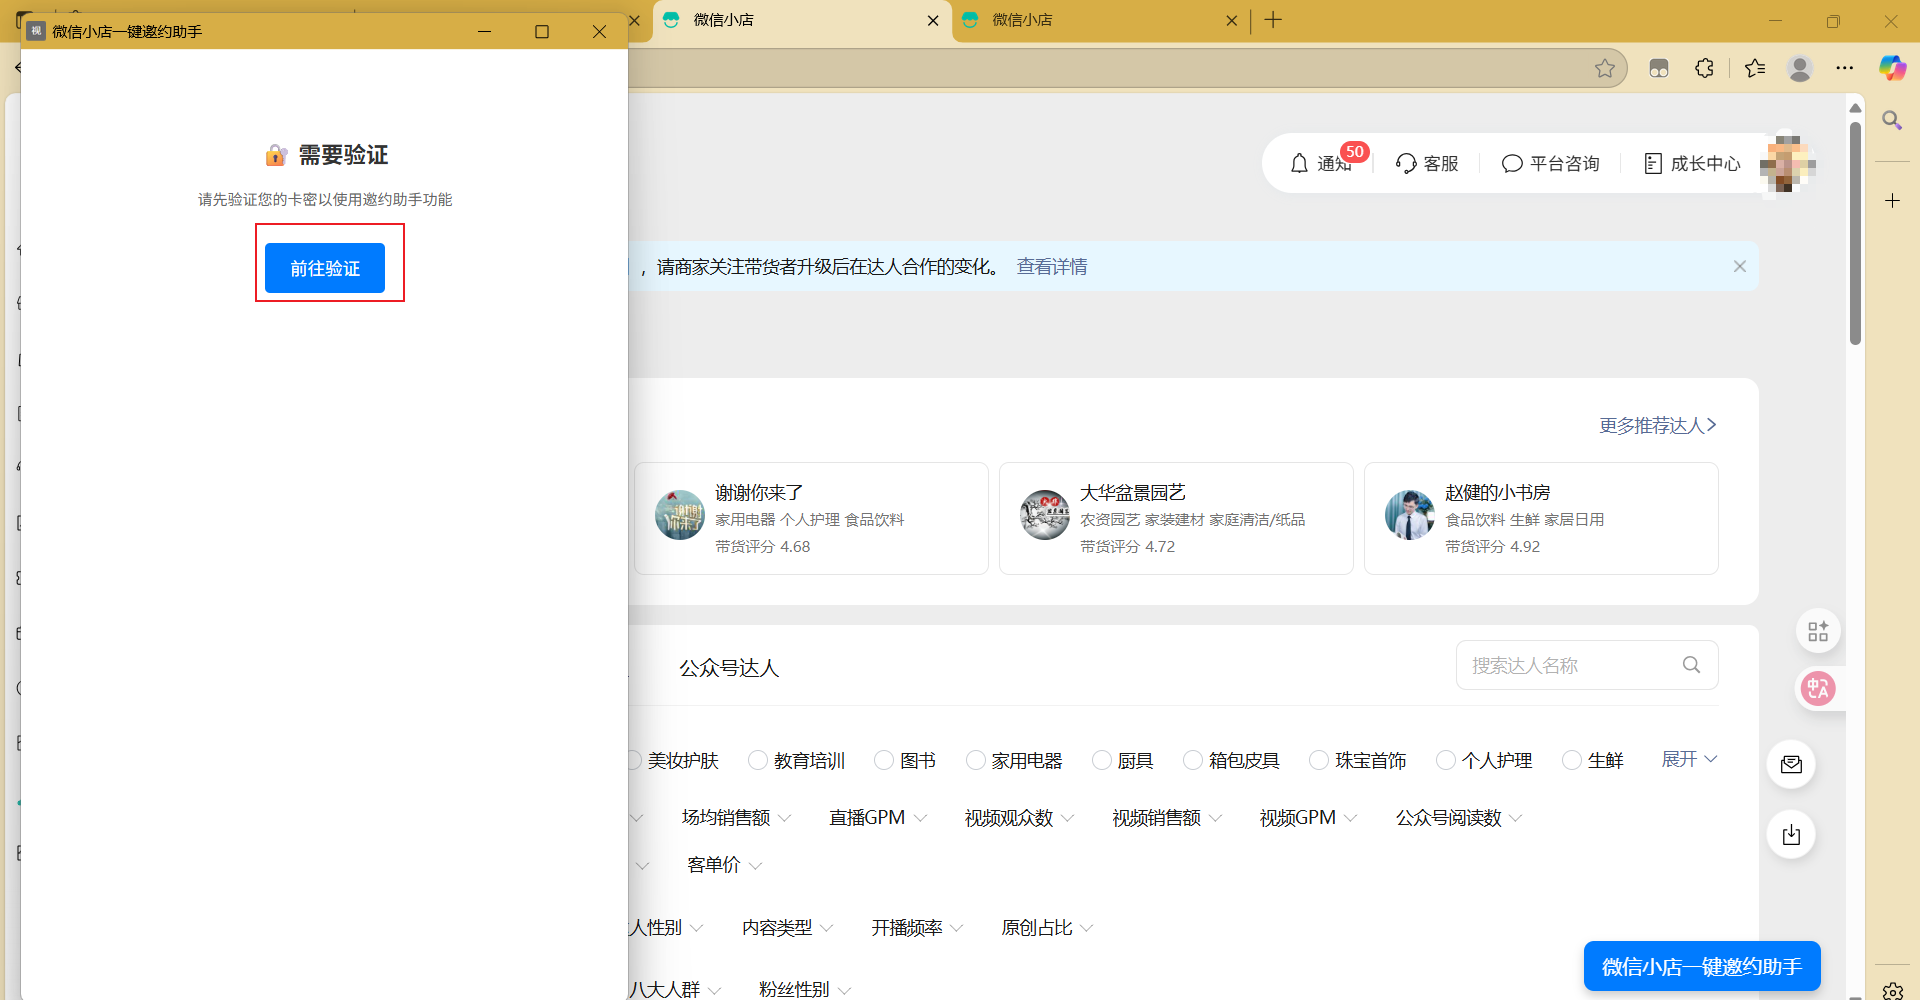Viewport: 1920px width, 1000px height.
Task: Open the browser profile icon
Action: [x=1800, y=68]
